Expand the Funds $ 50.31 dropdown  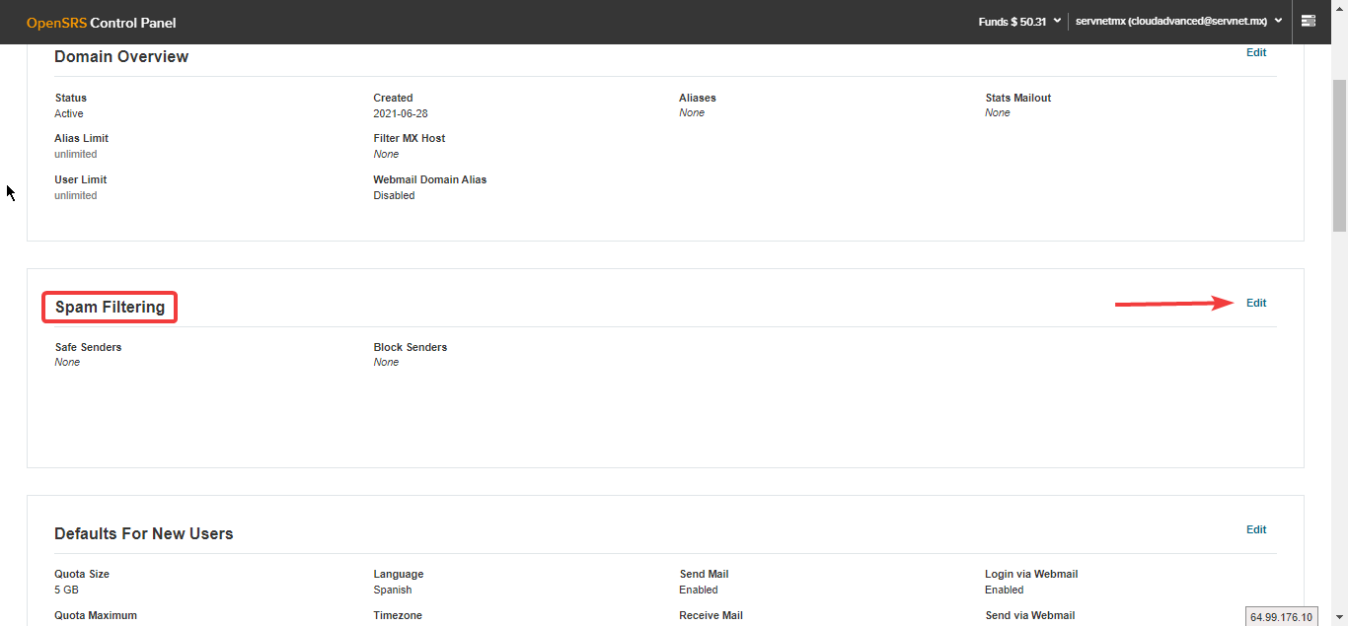pyautogui.click(x=1019, y=21)
